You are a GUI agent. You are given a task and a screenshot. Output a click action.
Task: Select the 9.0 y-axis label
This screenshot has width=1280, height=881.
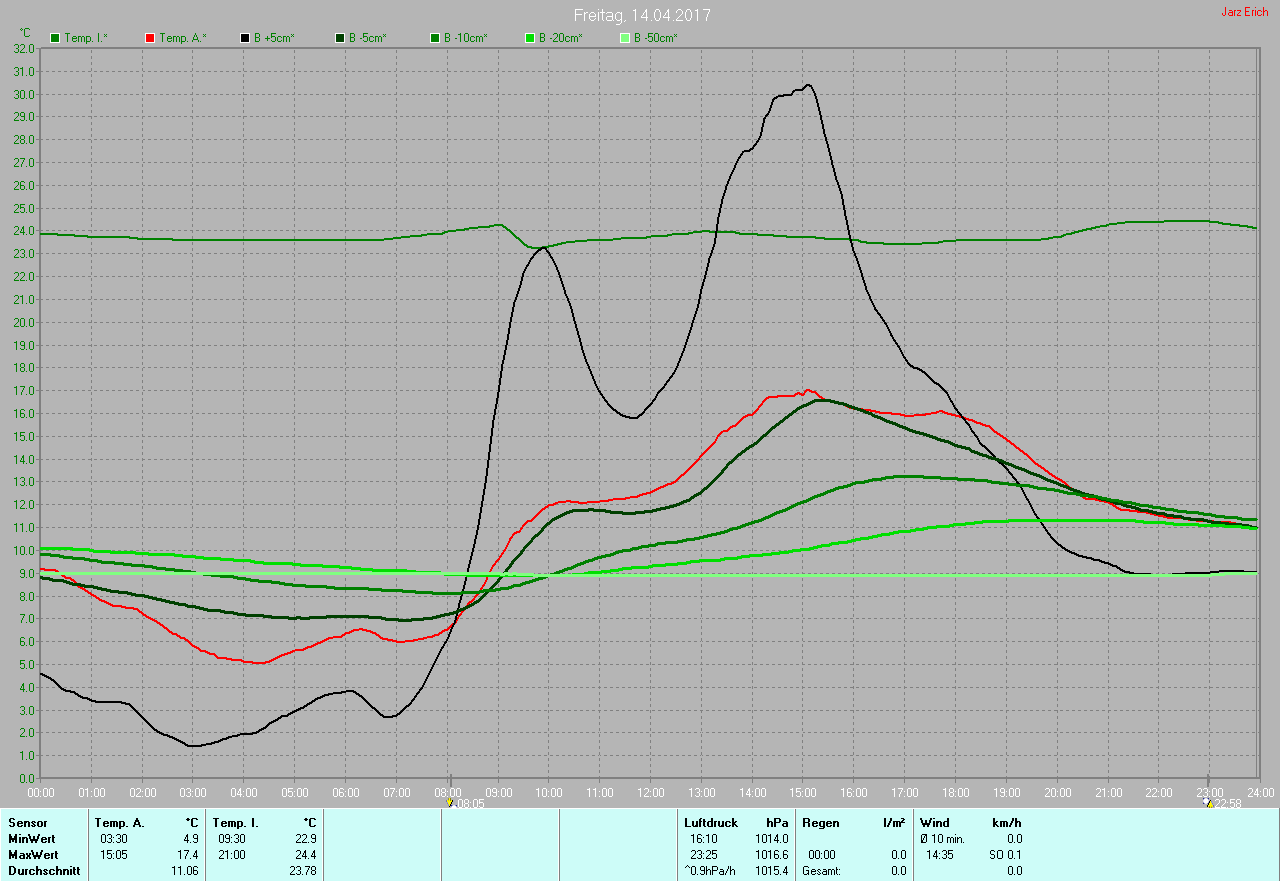tap(27, 574)
